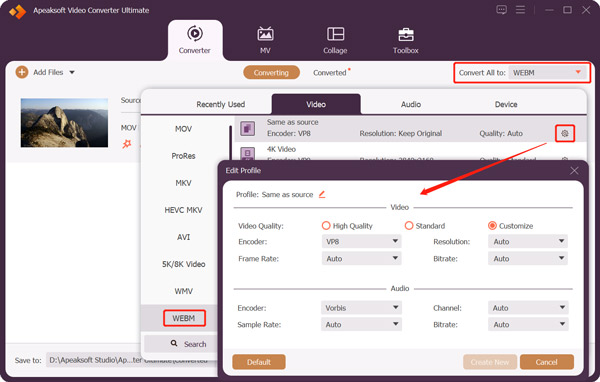Viewport: 600px width, 382px height.
Task: Open the audio Encoder Vorbis dropdown
Action: coord(362,308)
